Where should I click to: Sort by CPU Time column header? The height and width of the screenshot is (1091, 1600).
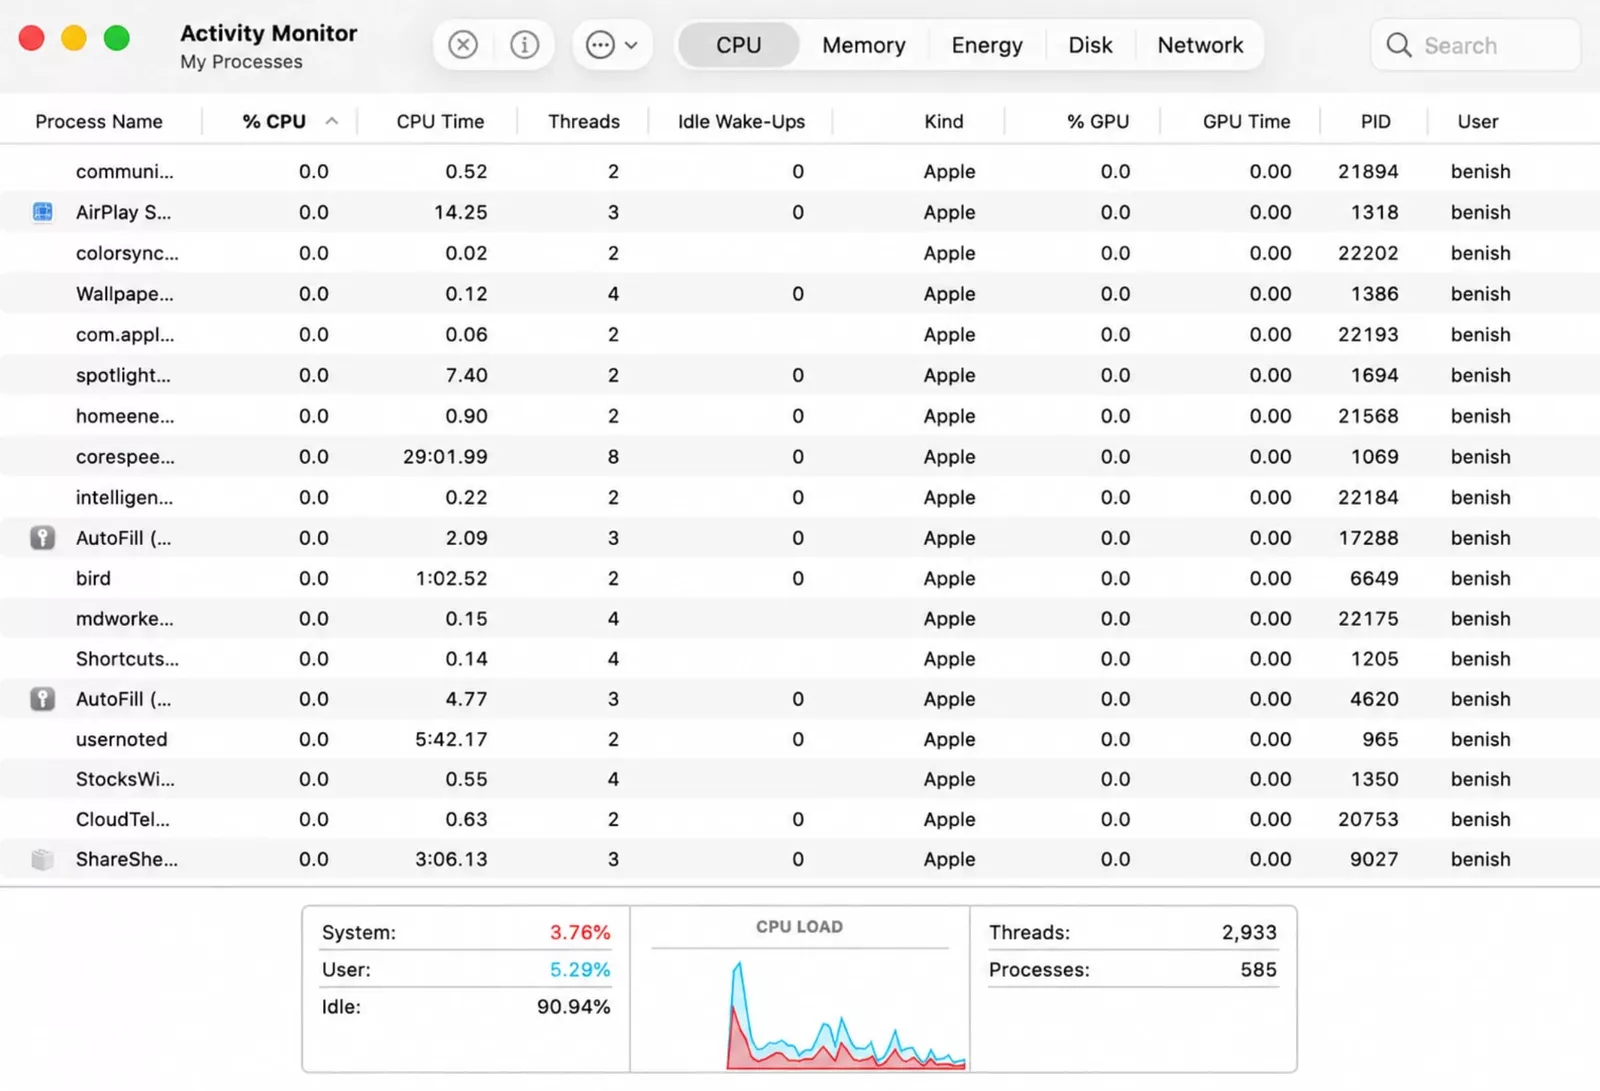click(440, 121)
